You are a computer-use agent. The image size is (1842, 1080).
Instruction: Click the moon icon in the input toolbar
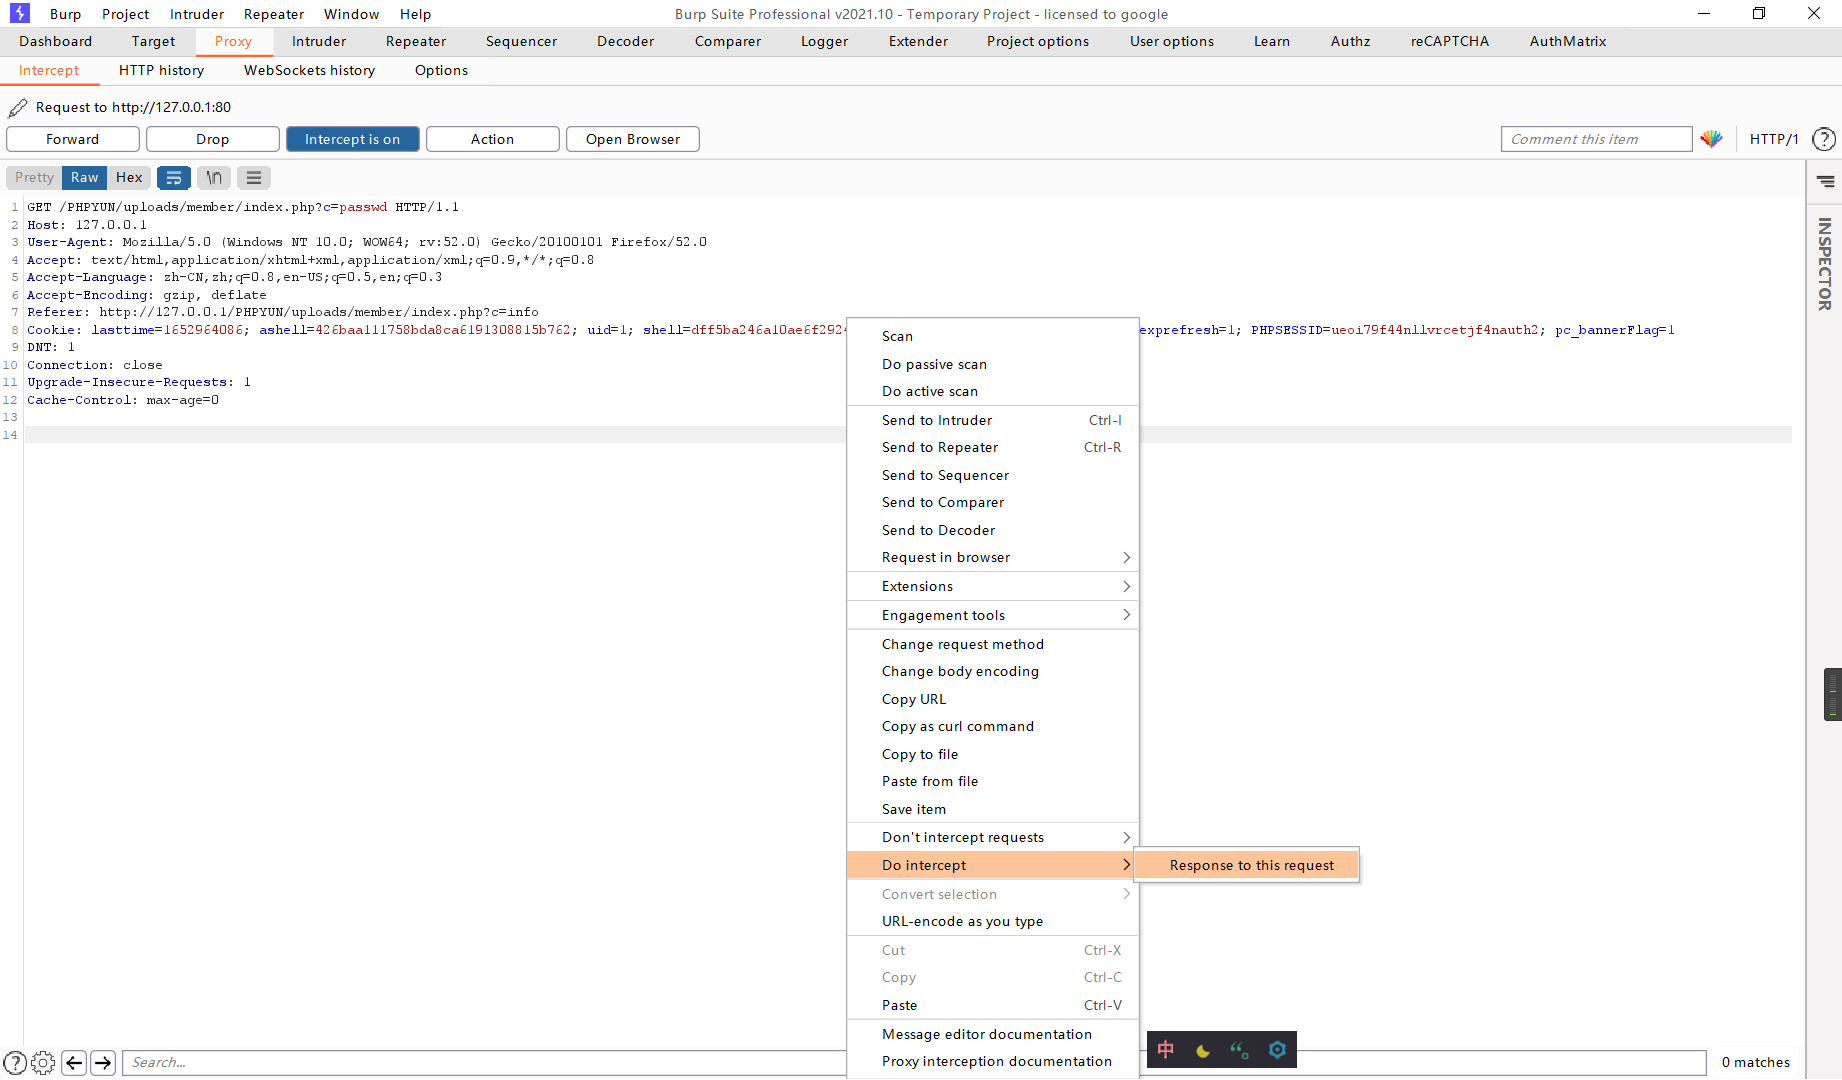(1203, 1050)
